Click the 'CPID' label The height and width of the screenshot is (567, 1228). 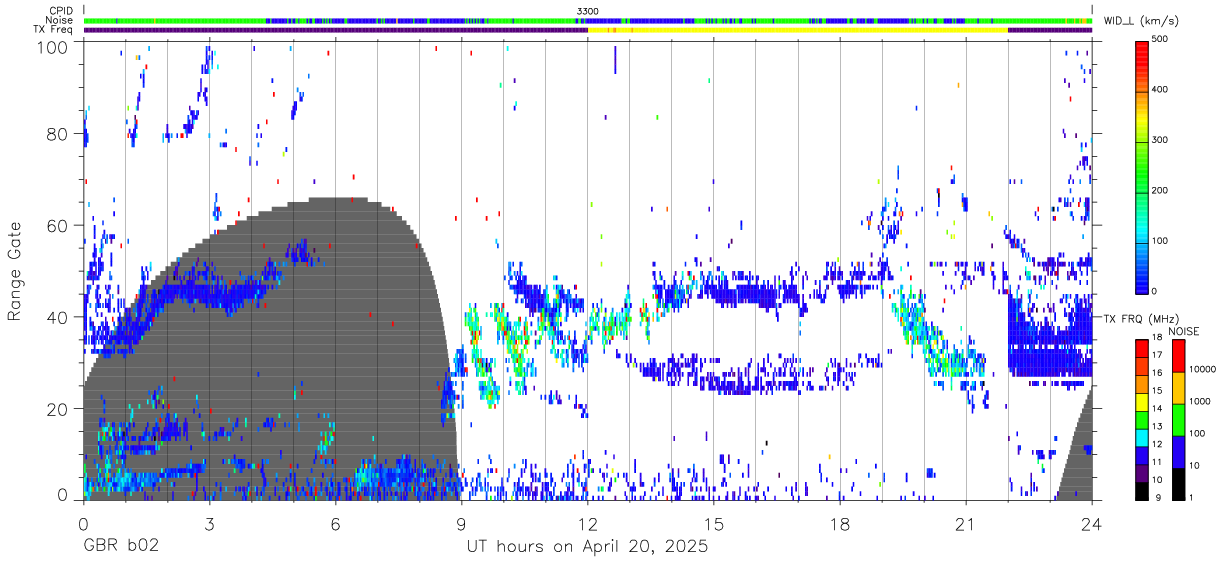(x=59, y=11)
